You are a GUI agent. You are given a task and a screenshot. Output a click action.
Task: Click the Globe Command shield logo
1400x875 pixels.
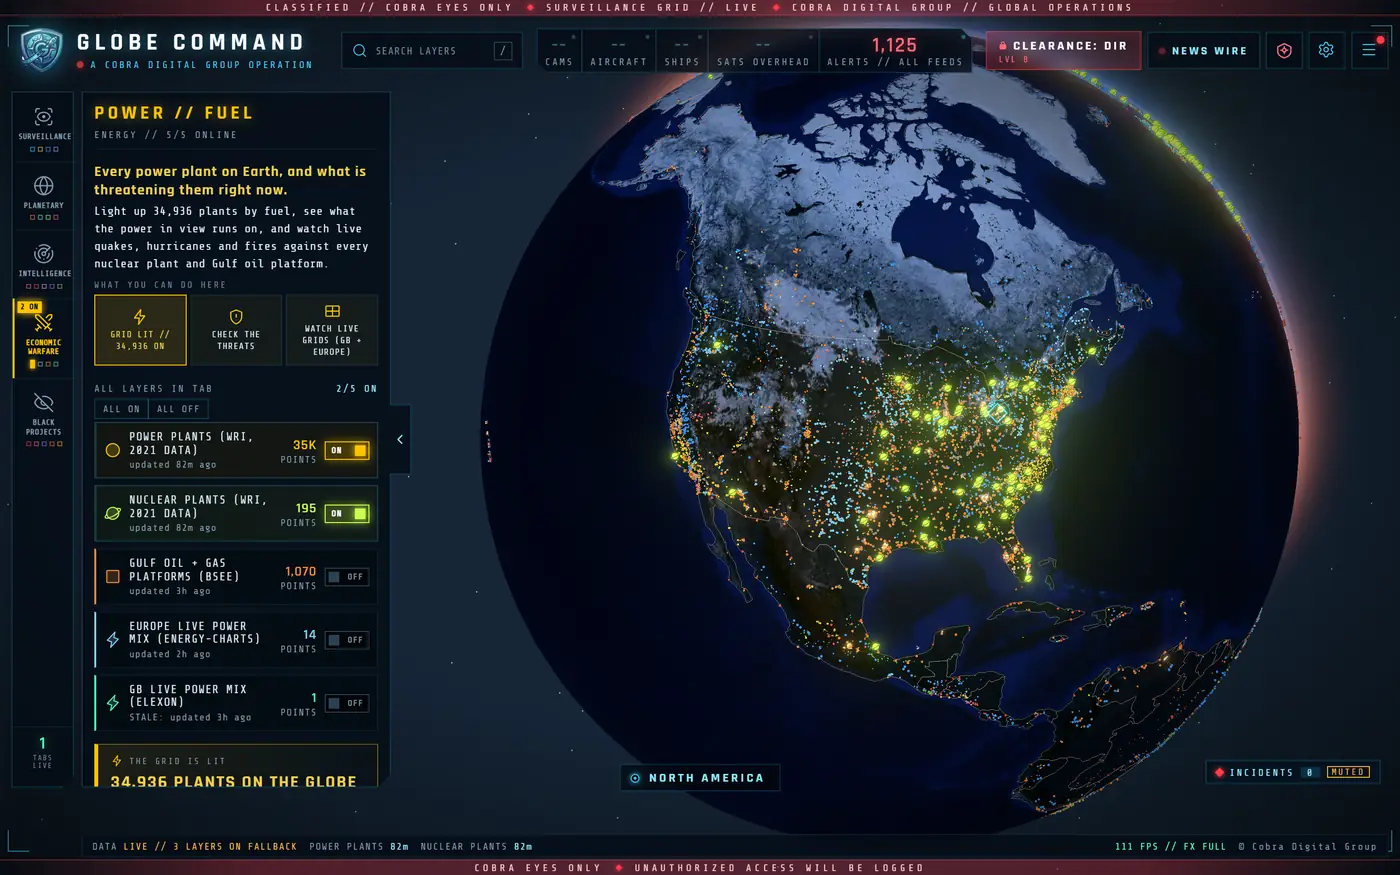42,50
